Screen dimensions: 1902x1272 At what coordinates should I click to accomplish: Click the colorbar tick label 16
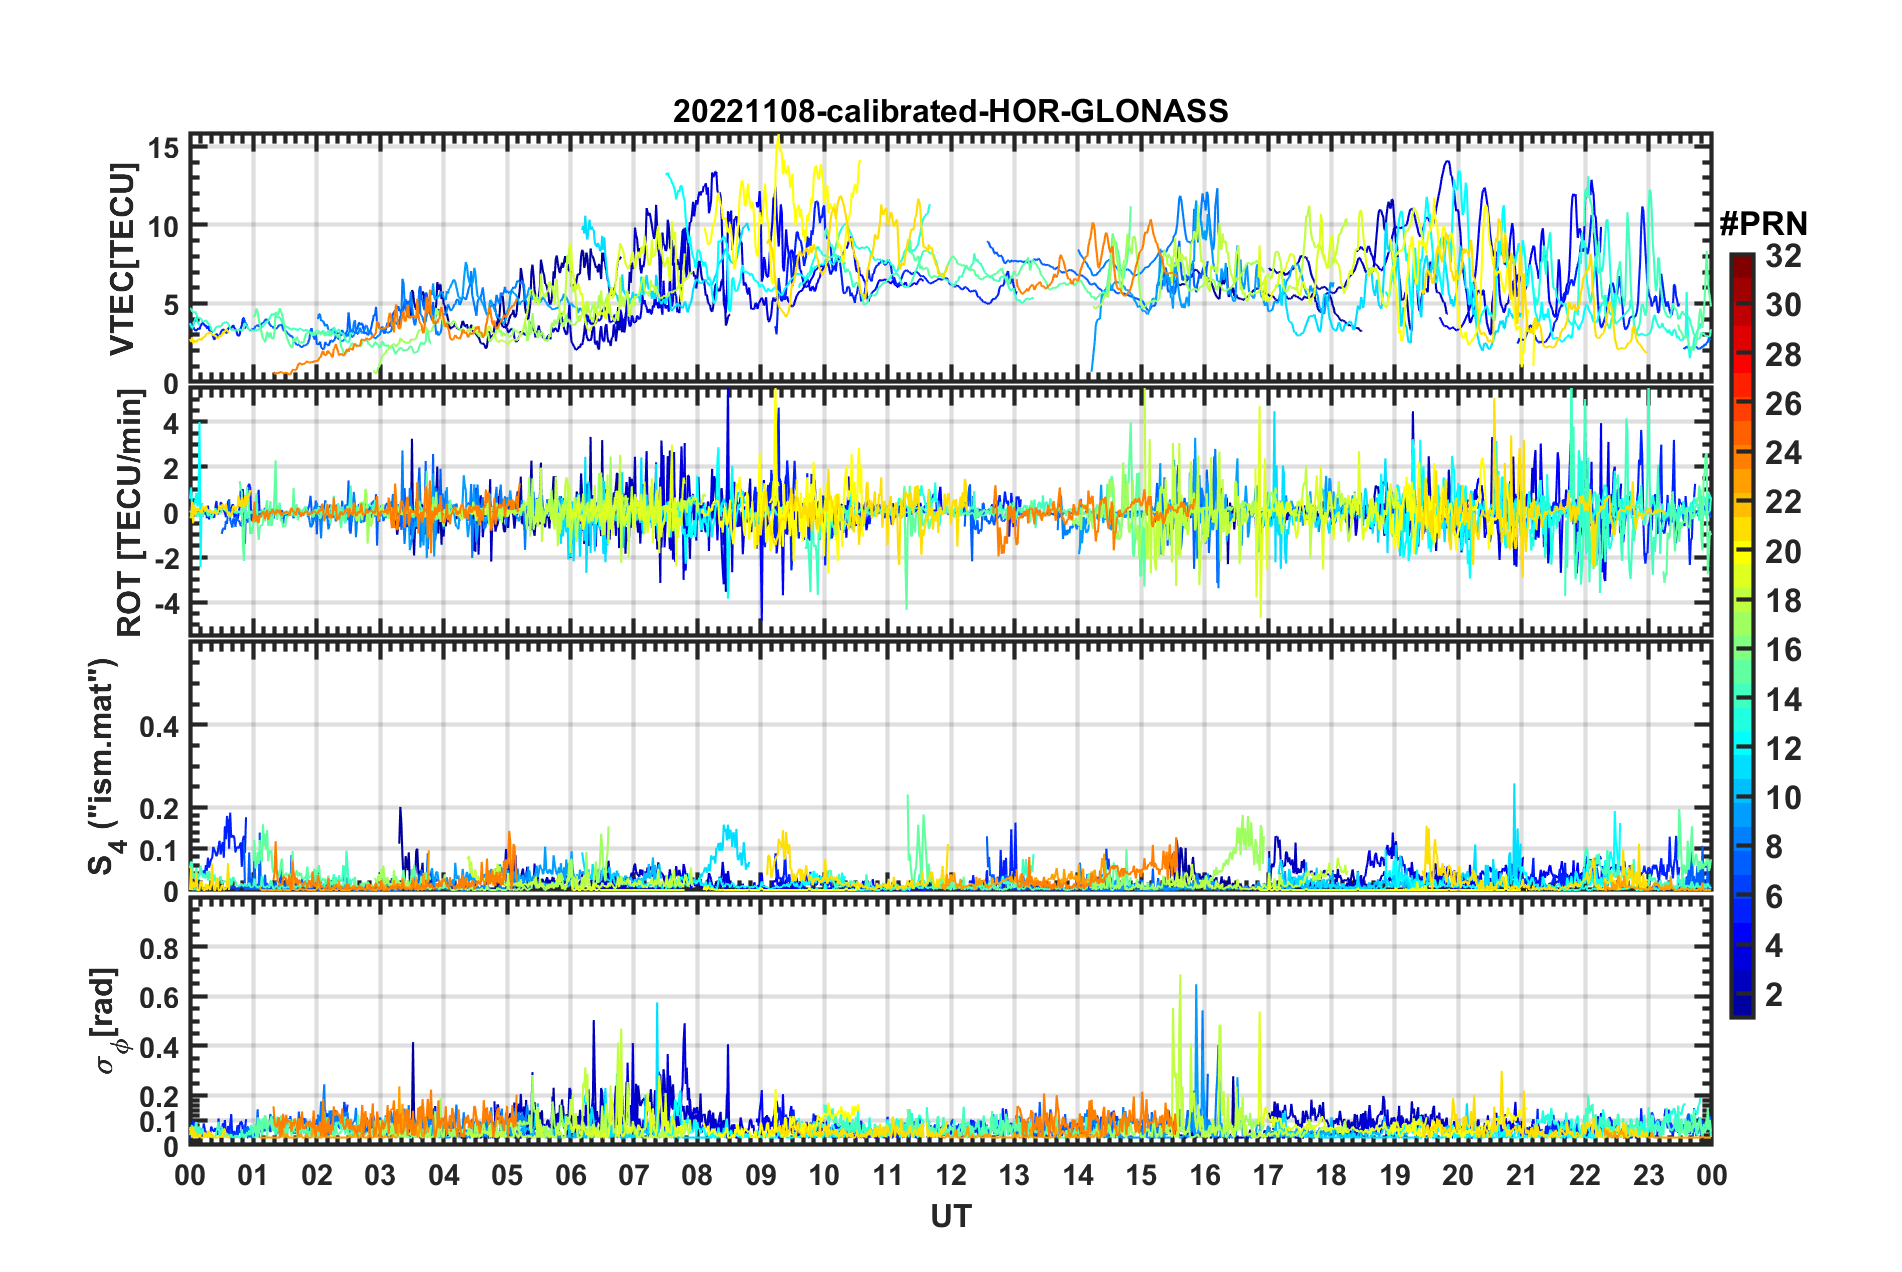tap(1783, 650)
